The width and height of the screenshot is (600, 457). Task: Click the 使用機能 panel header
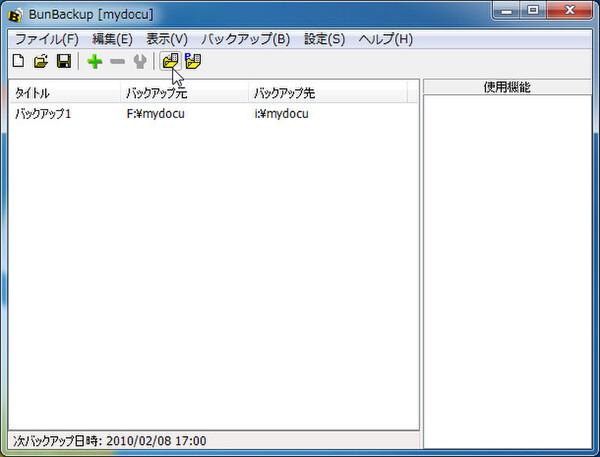coord(507,87)
